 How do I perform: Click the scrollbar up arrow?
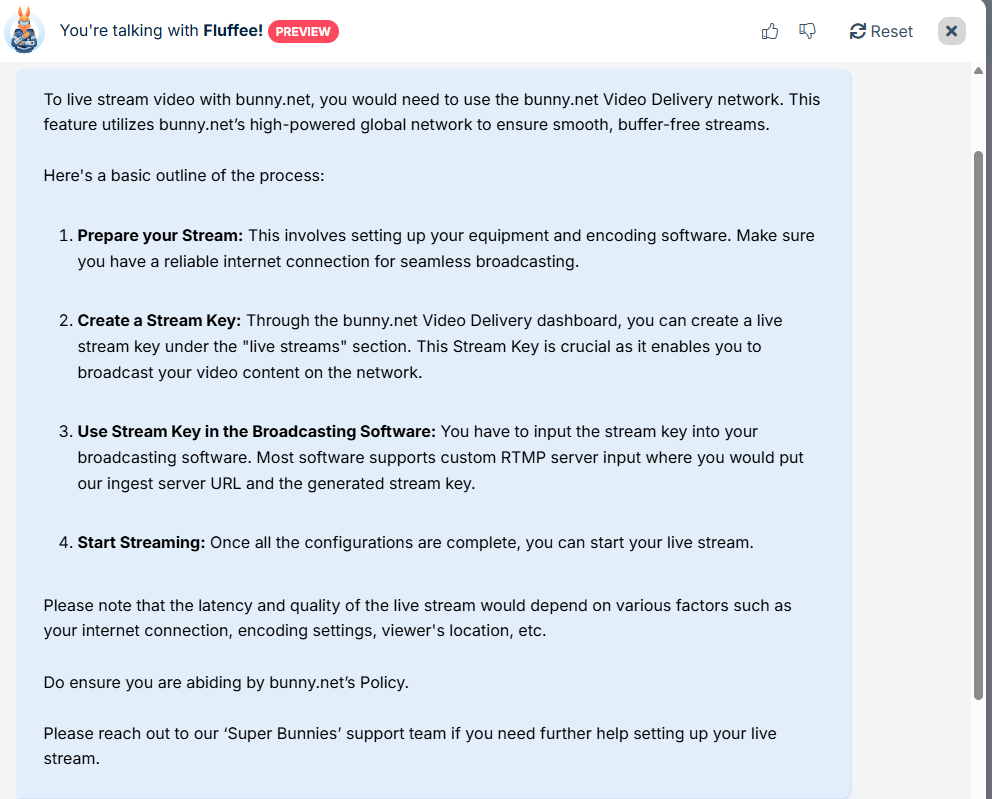click(x=979, y=70)
